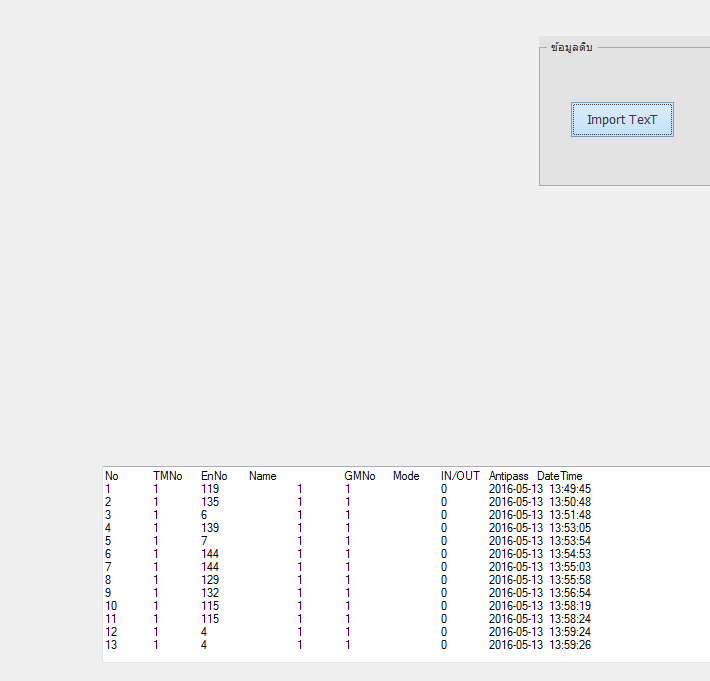710x681 pixels.
Task: Click the Import TexT button
Action: click(x=622, y=120)
